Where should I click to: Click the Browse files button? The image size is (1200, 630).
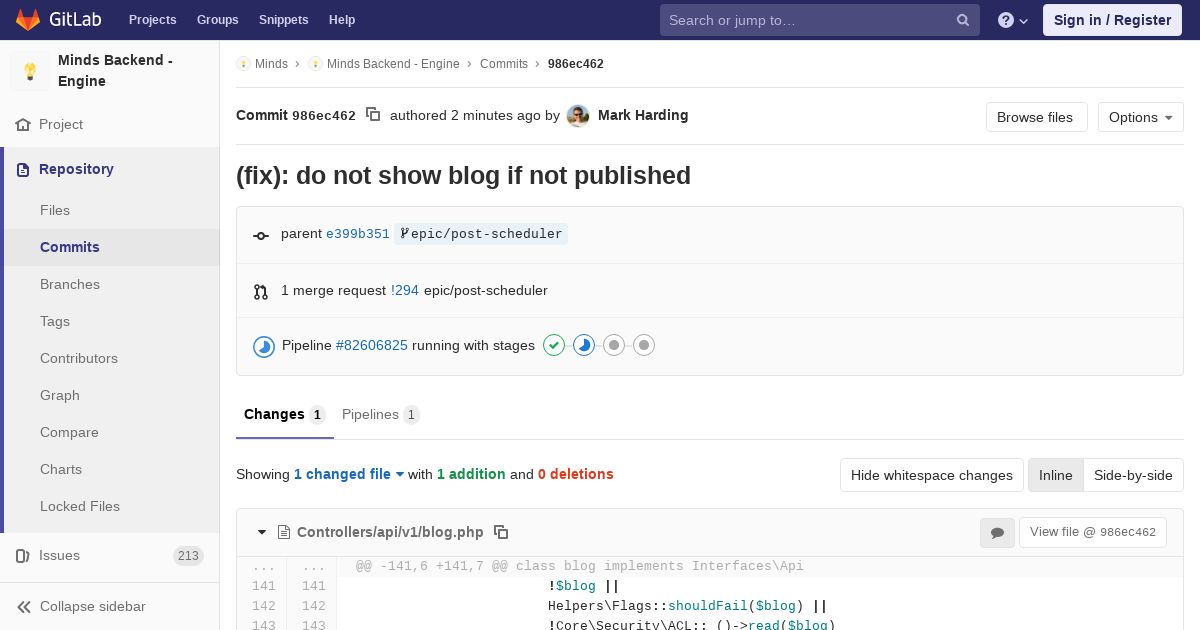[x=1035, y=117]
